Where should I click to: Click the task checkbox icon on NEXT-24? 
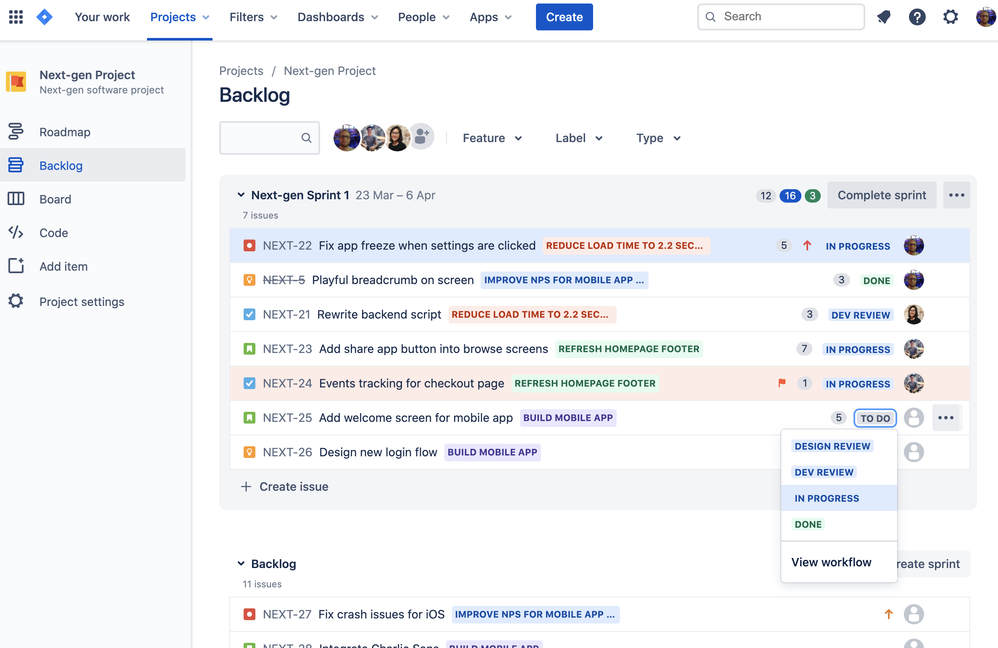[250, 383]
